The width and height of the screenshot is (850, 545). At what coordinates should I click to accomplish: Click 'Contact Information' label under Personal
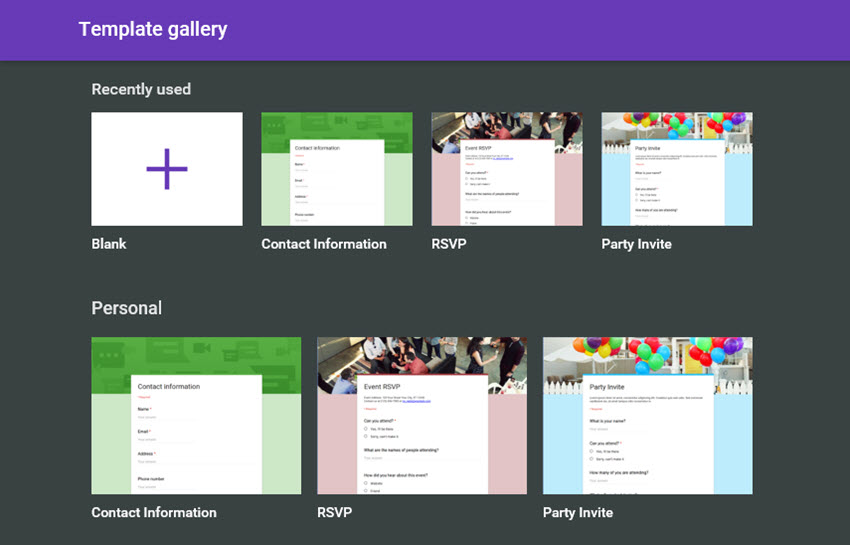pyautogui.click(x=154, y=512)
